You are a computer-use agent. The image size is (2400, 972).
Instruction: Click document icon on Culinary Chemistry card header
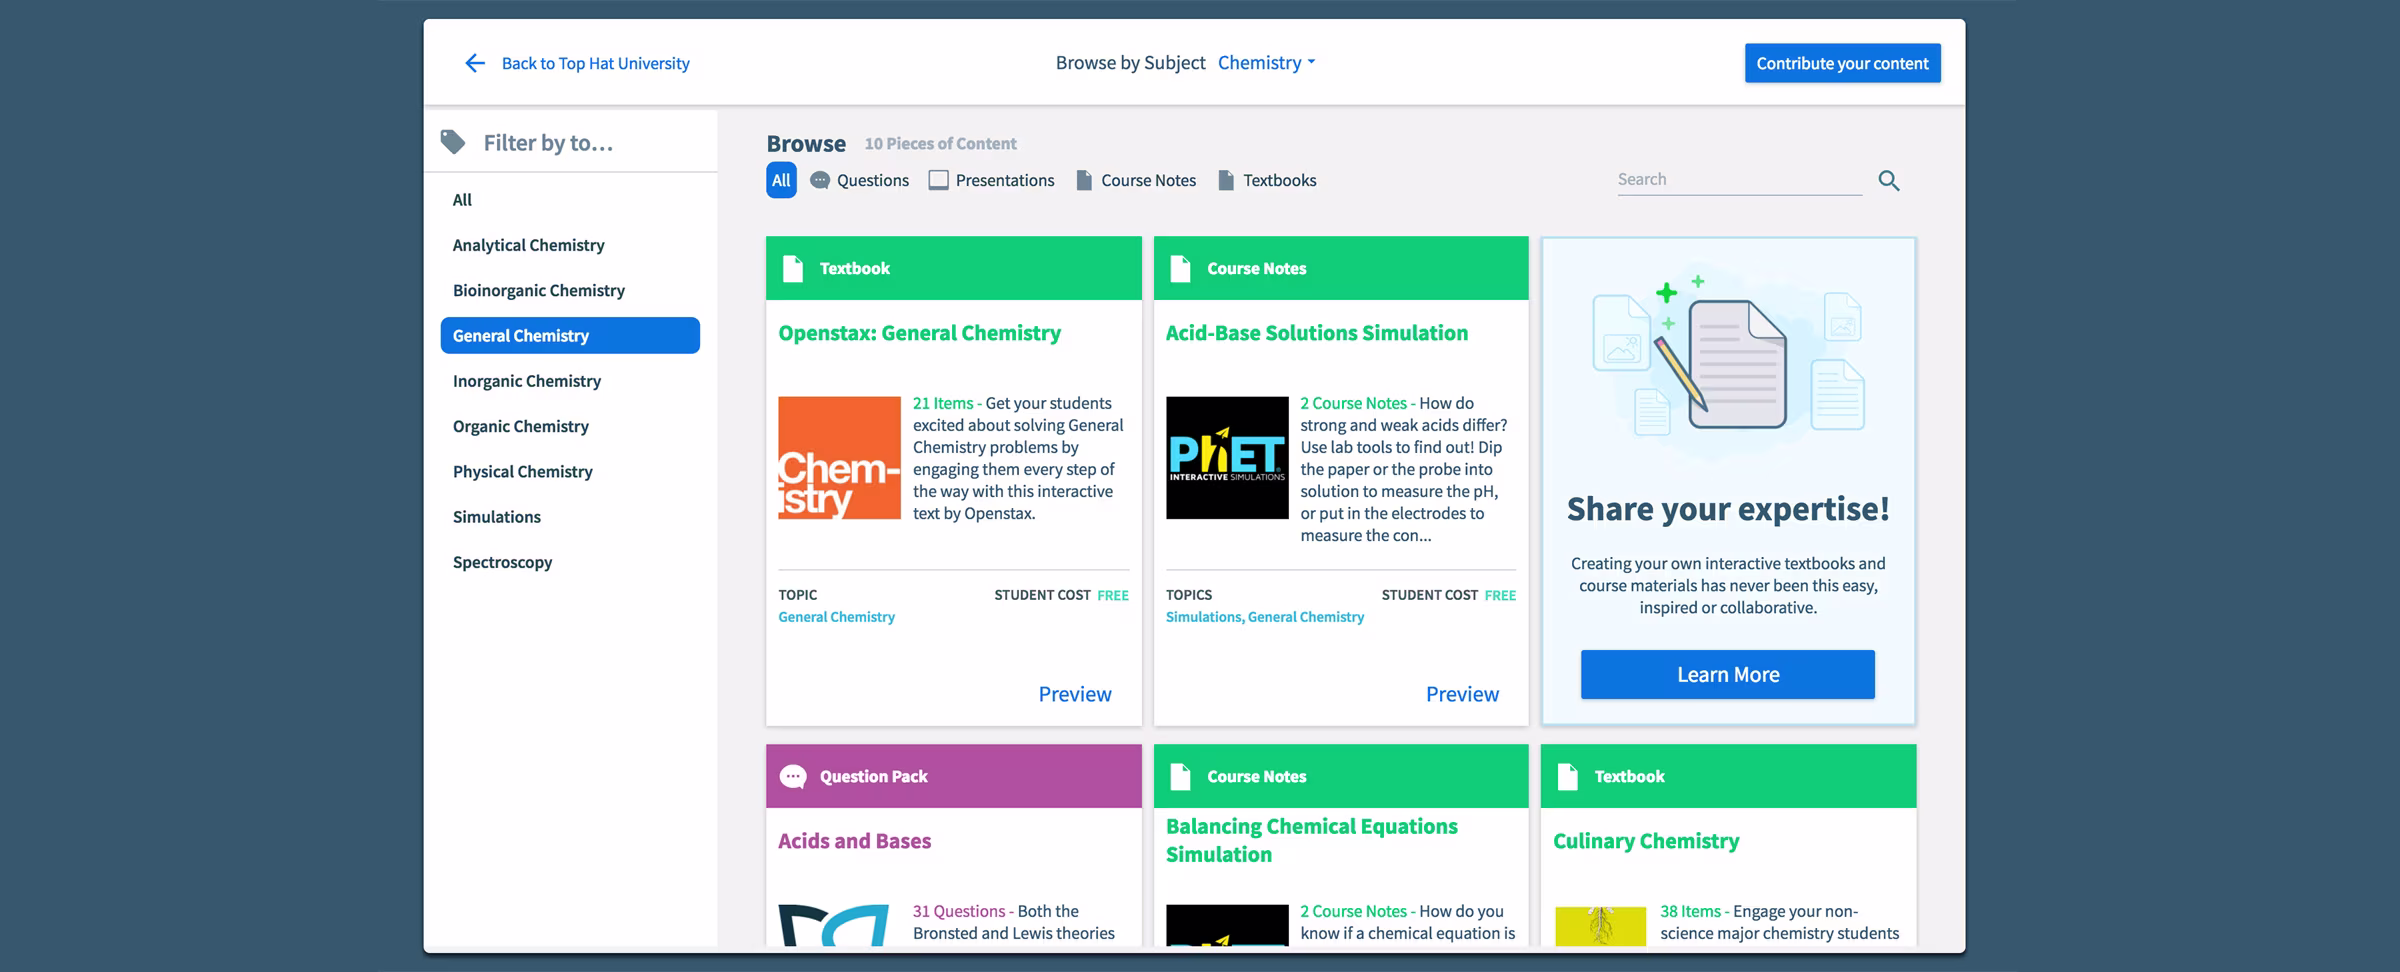pyautogui.click(x=1567, y=776)
